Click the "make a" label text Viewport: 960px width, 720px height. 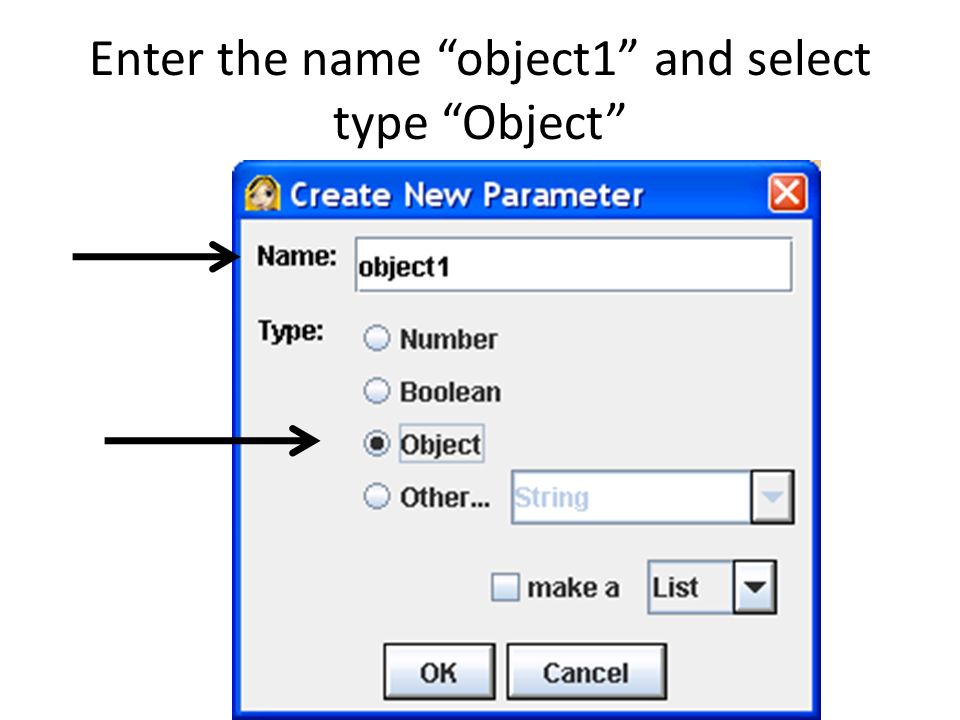(x=574, y=588)
